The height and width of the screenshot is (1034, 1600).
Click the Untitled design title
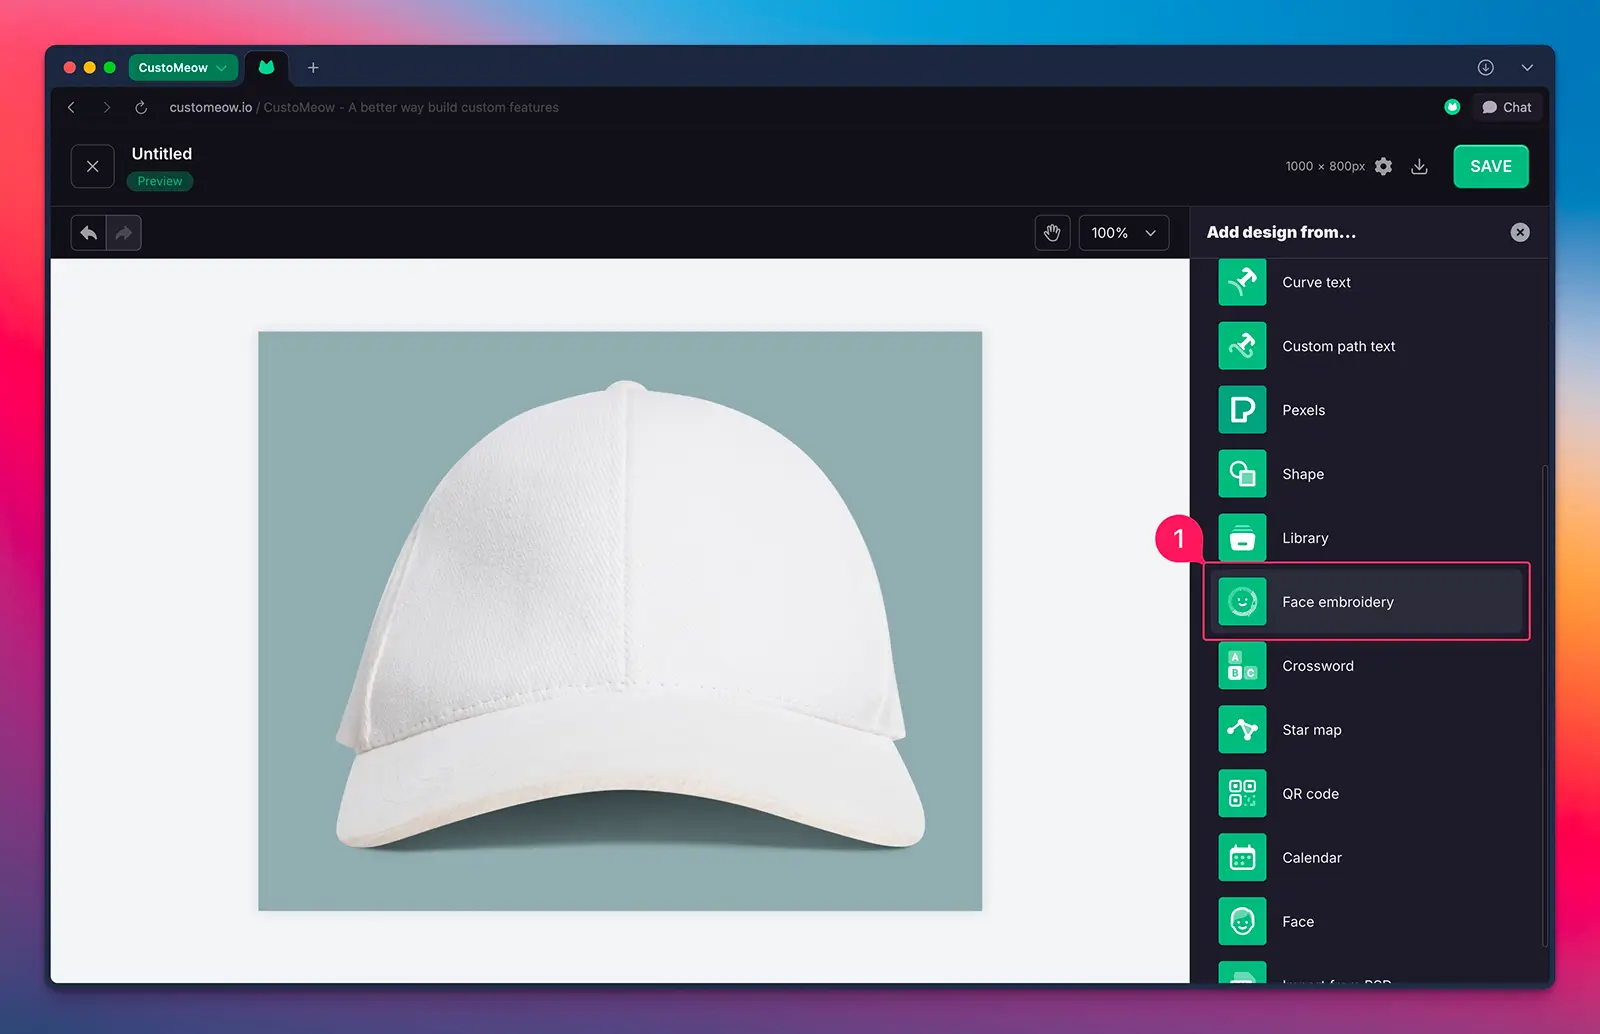pos(162,154)
